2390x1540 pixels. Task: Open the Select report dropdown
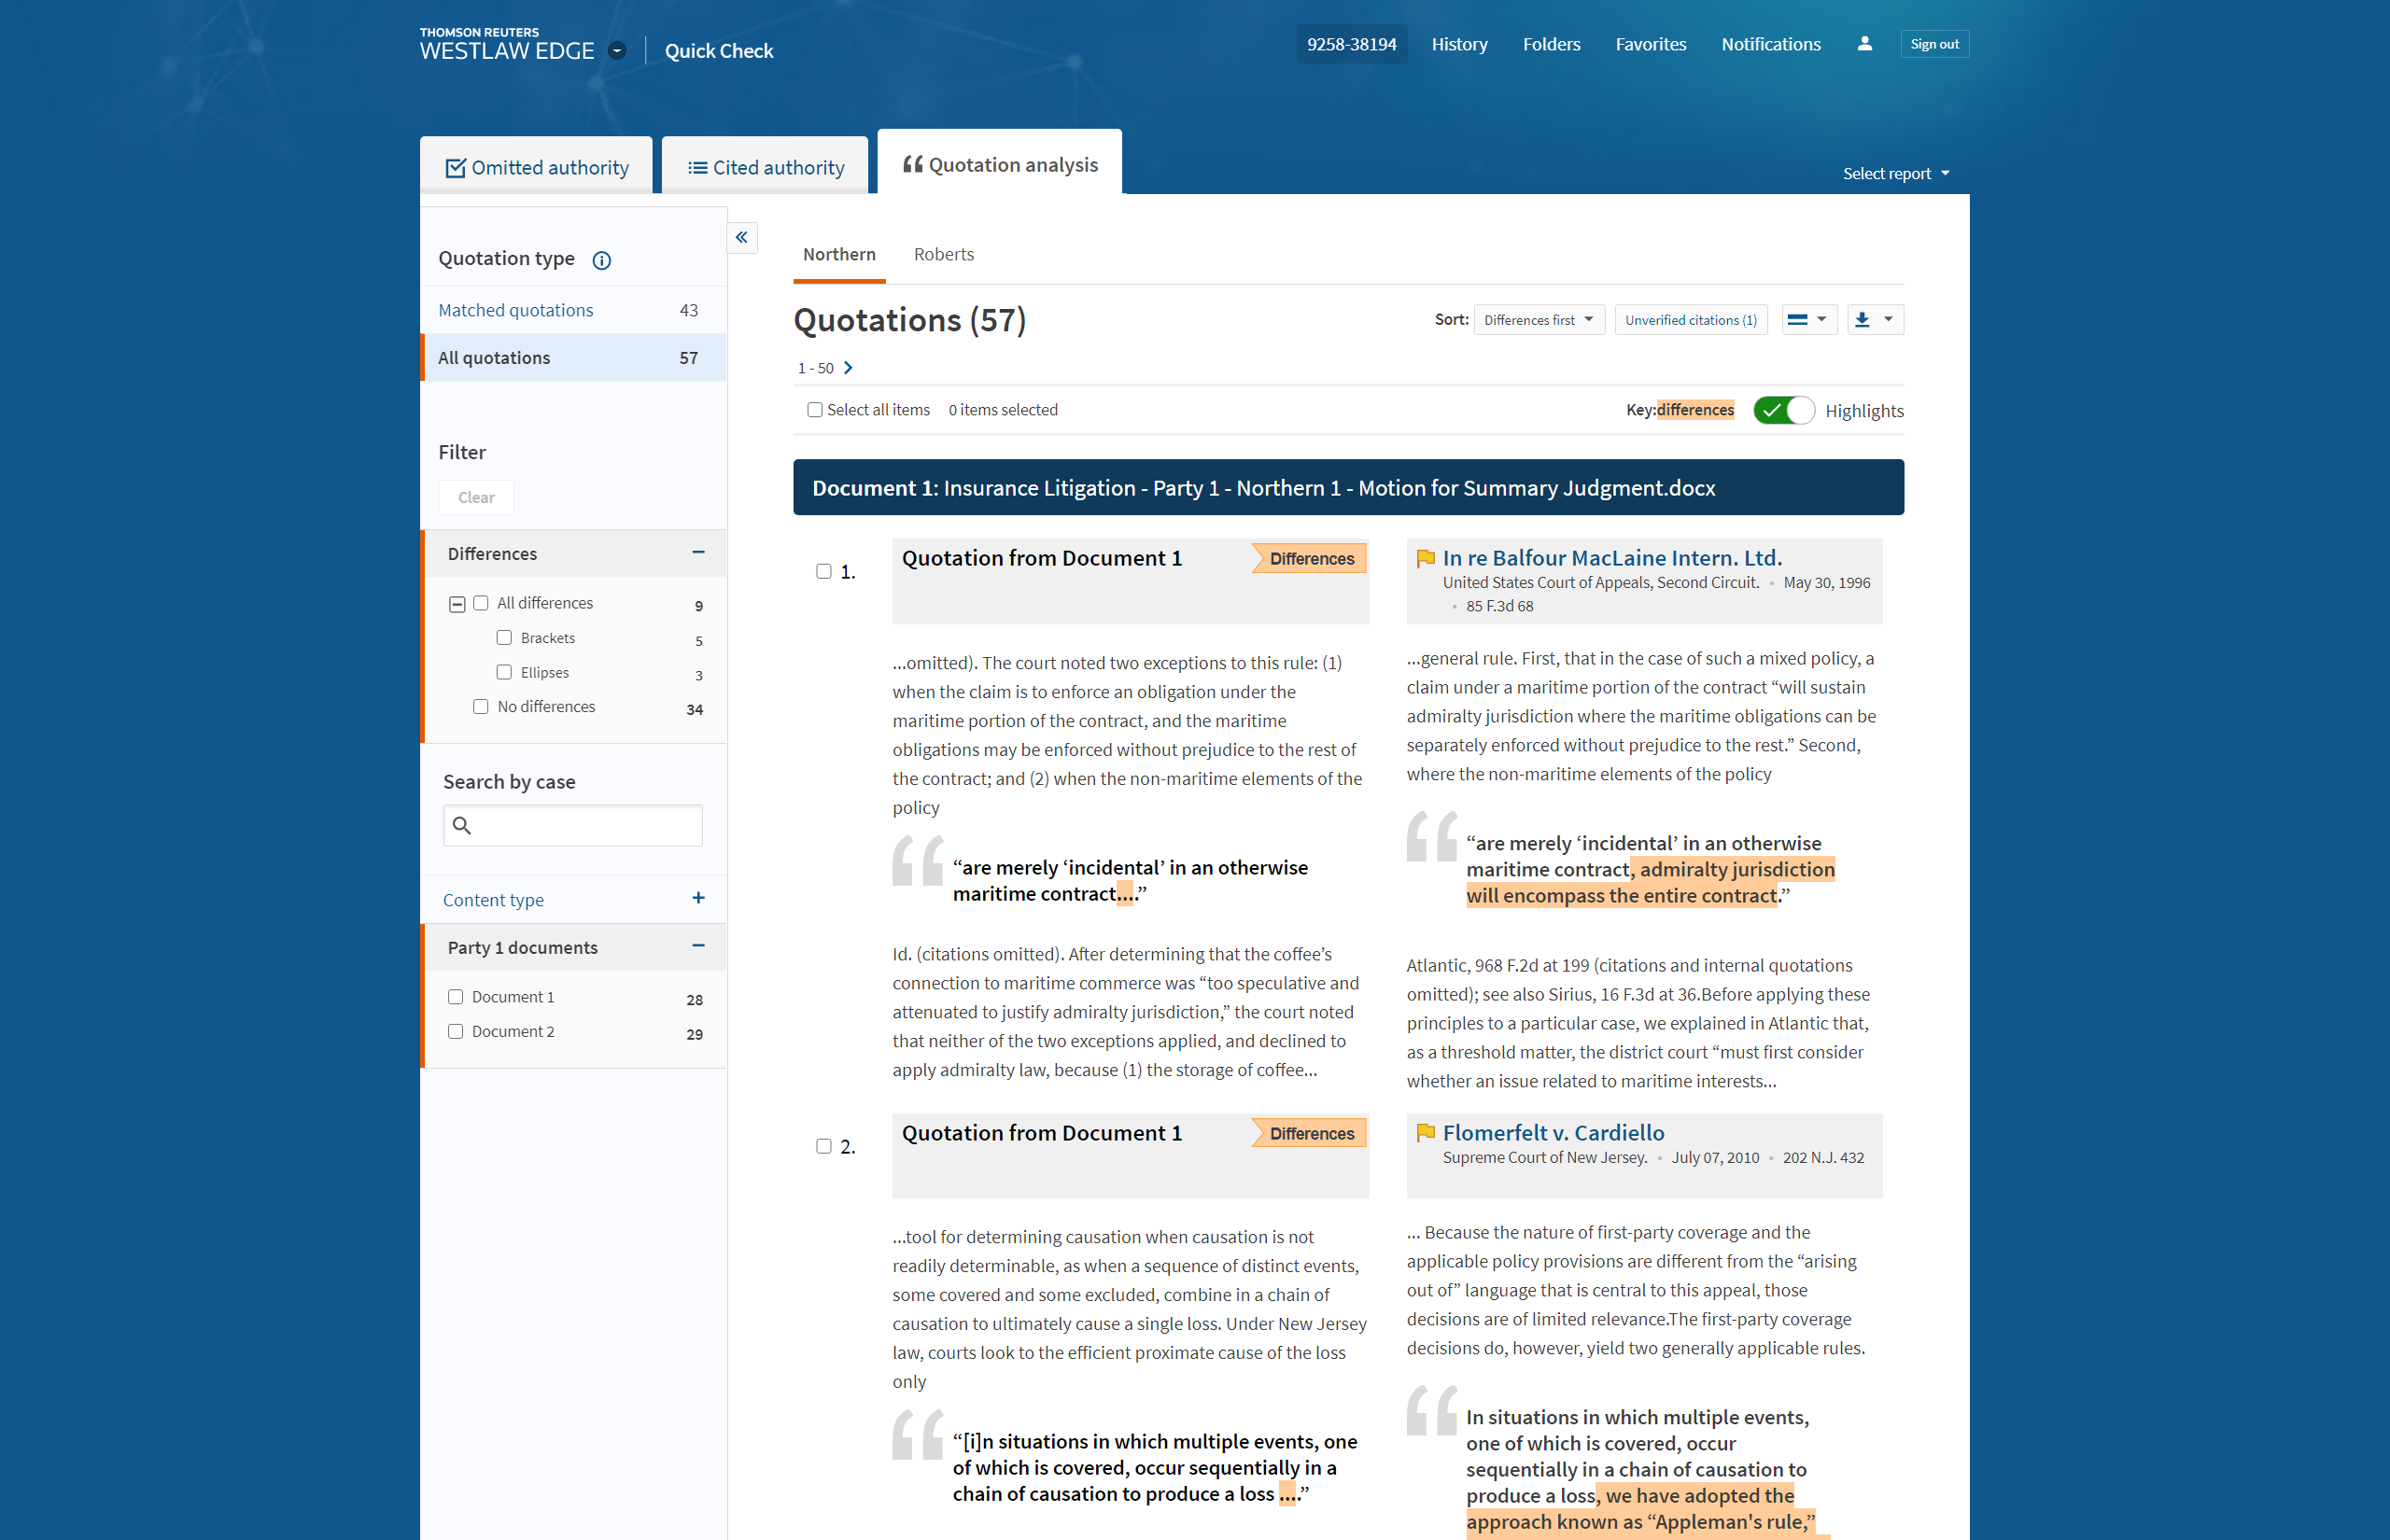click(x=1896, y=174)
